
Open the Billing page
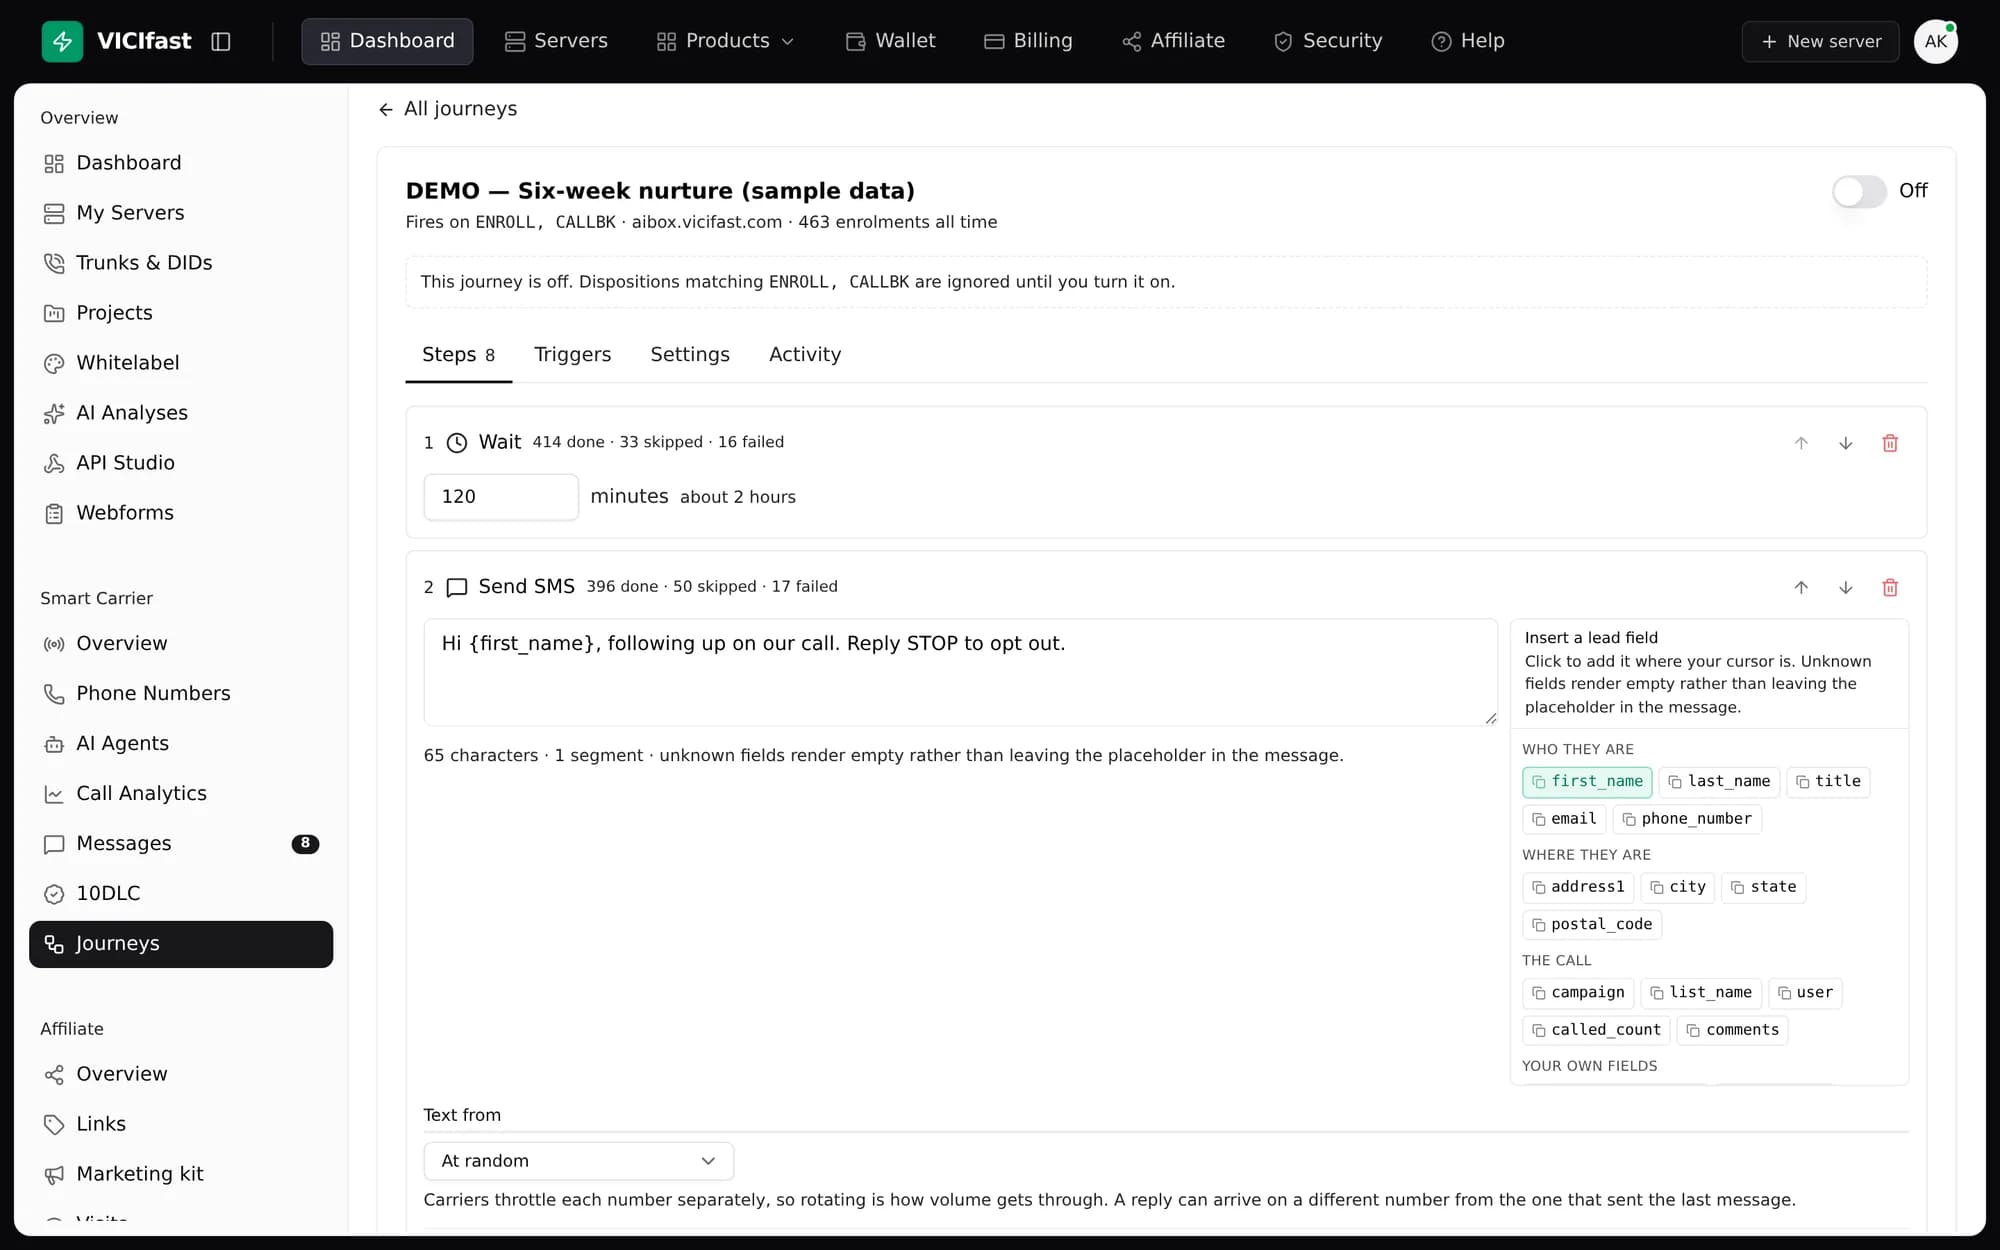(1028, 41)
